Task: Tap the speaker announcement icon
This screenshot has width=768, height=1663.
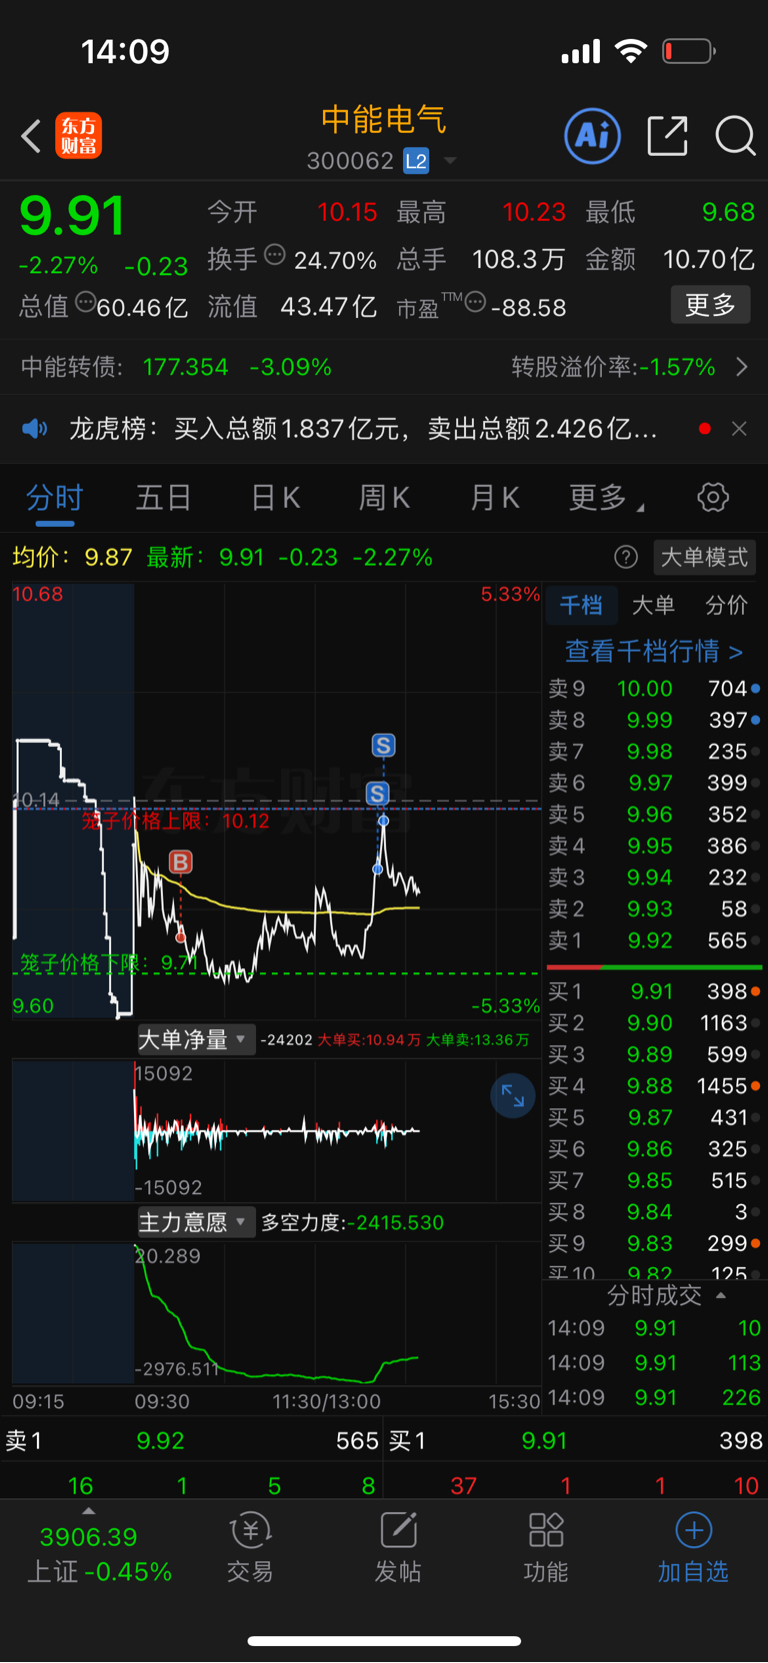Action: pos(35,429)
